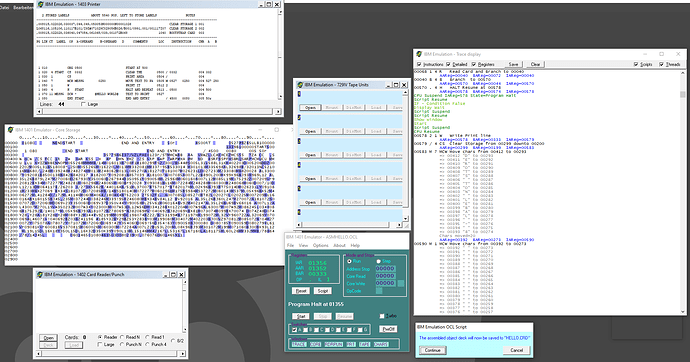Open the CHARS window shortcut

(381, 344)
